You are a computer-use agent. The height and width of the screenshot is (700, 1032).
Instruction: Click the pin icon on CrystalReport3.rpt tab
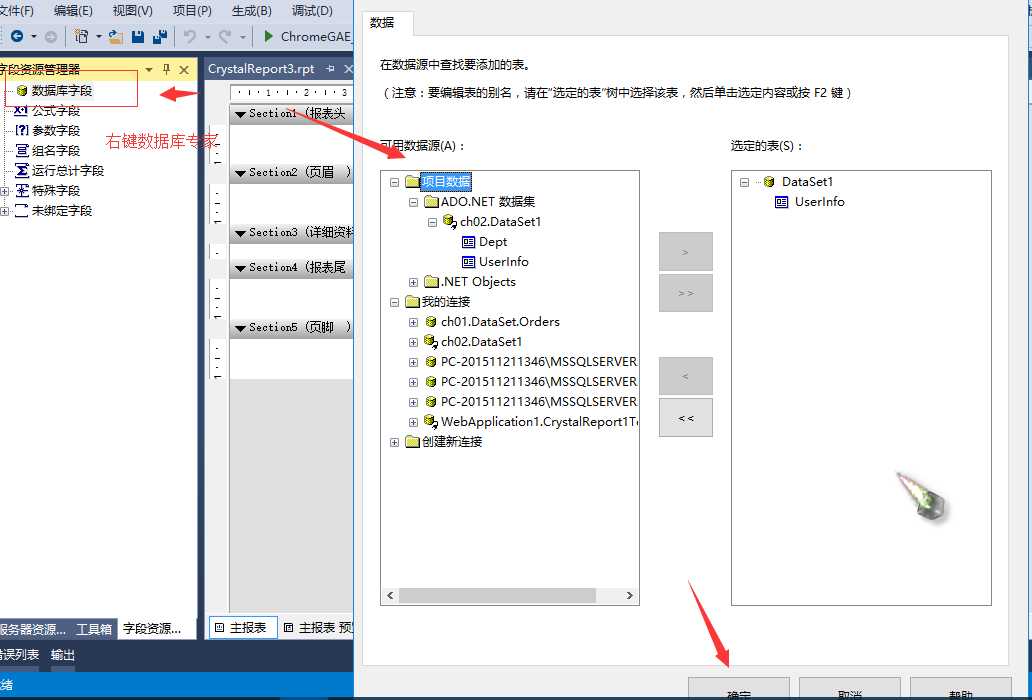[330, 68]
